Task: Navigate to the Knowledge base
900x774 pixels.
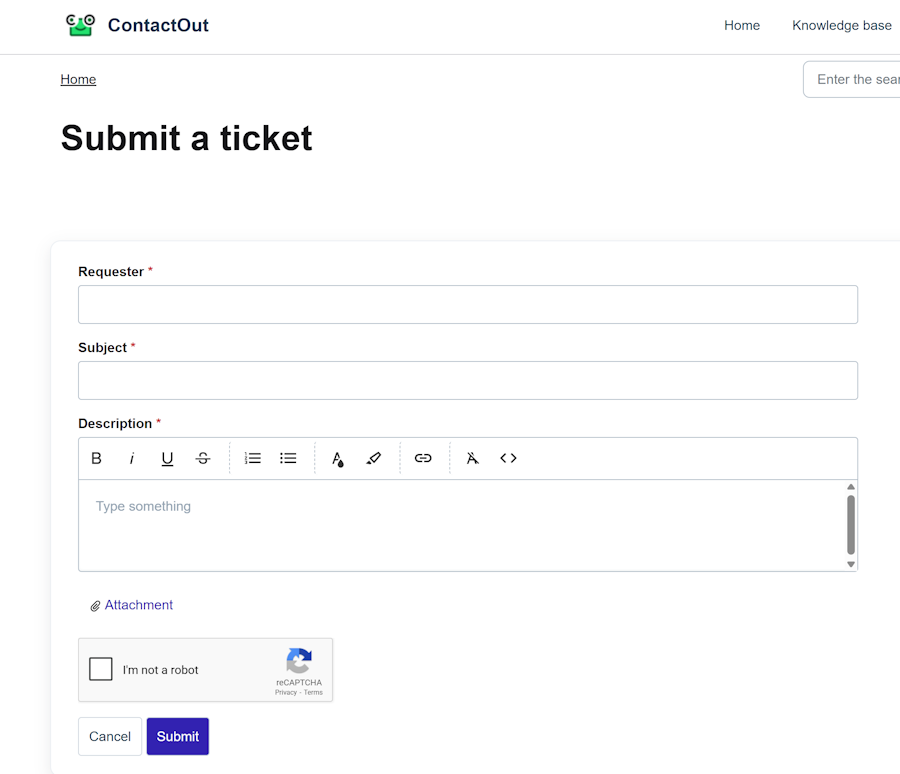Action: click(x=842, y=25)
